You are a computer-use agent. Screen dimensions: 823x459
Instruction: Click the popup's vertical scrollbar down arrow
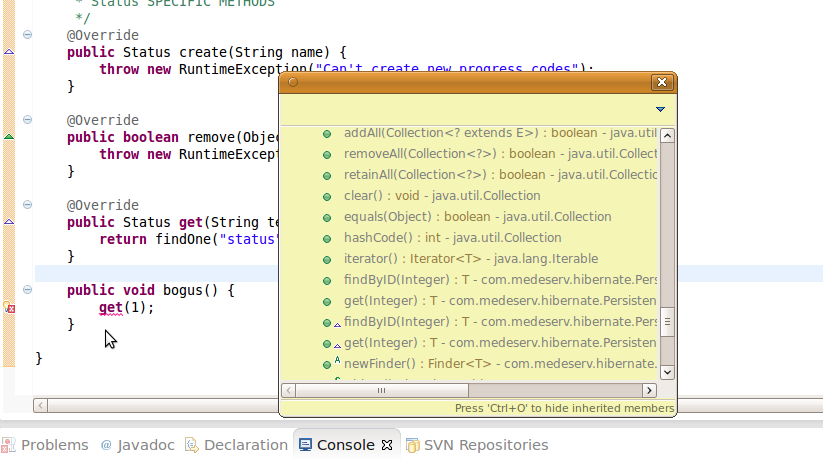[x=668, y=373]
